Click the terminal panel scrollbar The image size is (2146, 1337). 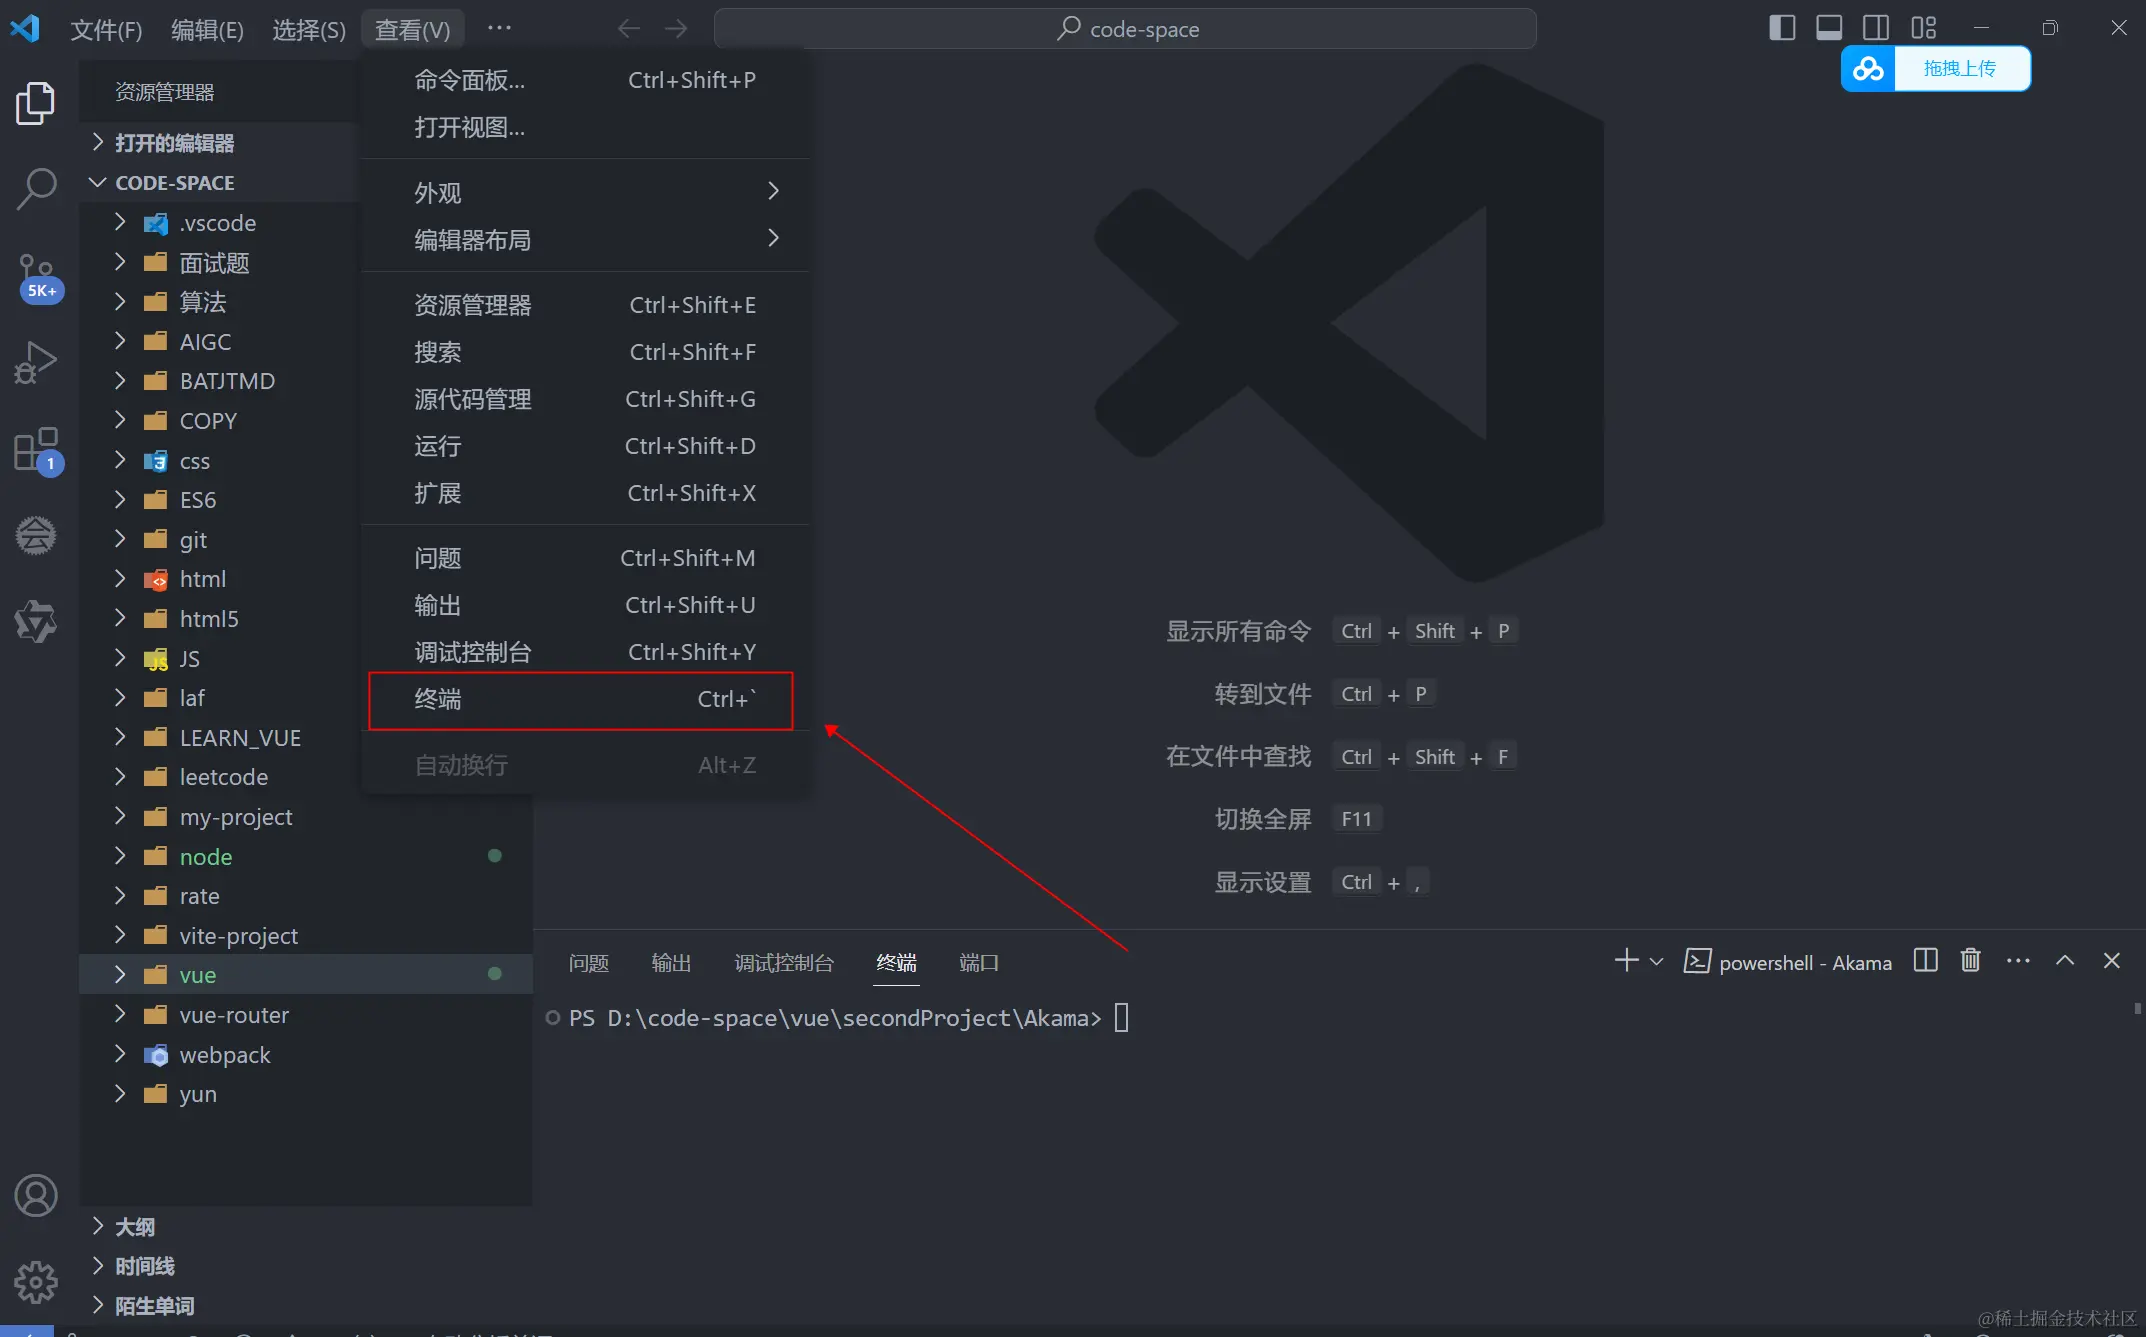pyautogui.click(x=2137, y=1010)
